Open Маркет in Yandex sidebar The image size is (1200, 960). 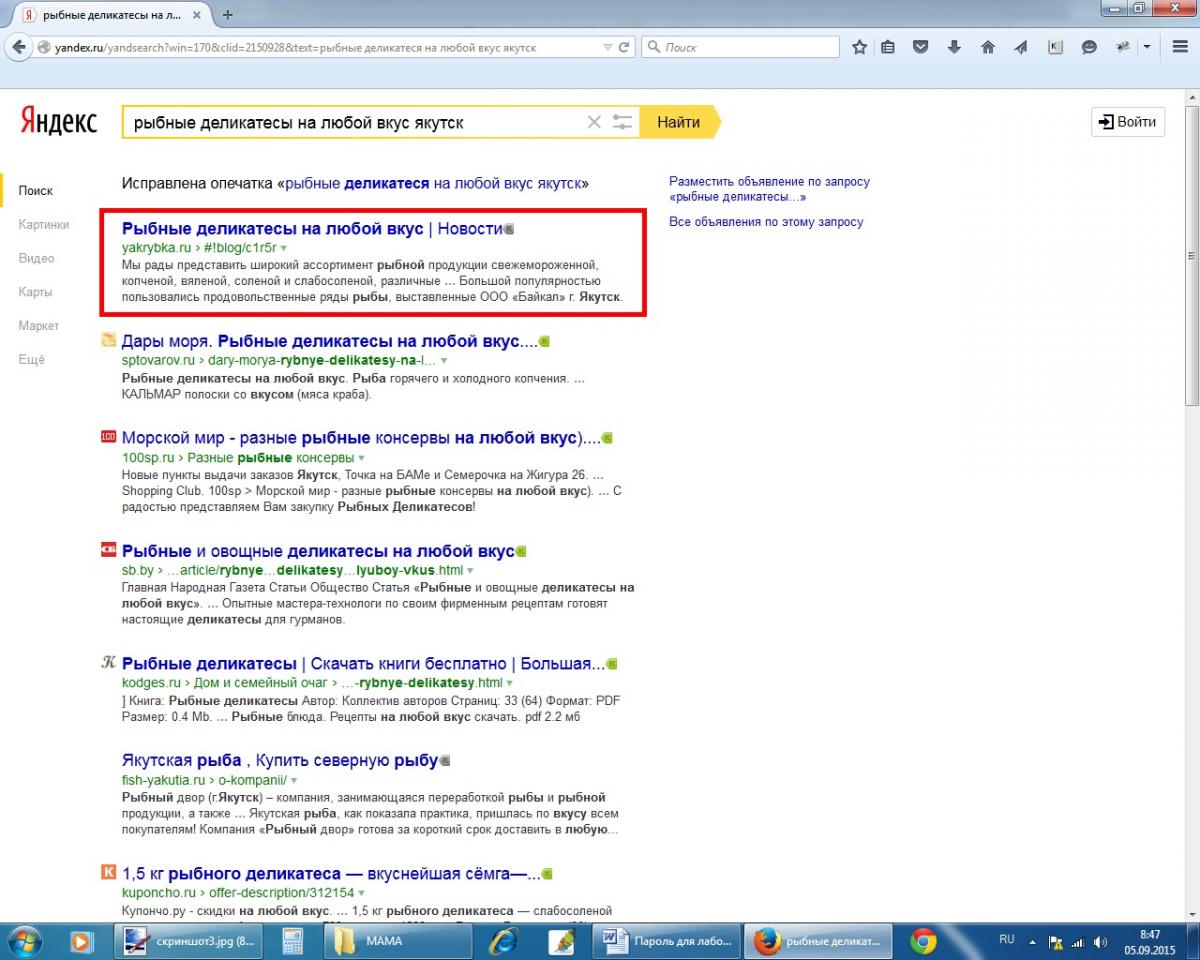pos(39,326)
